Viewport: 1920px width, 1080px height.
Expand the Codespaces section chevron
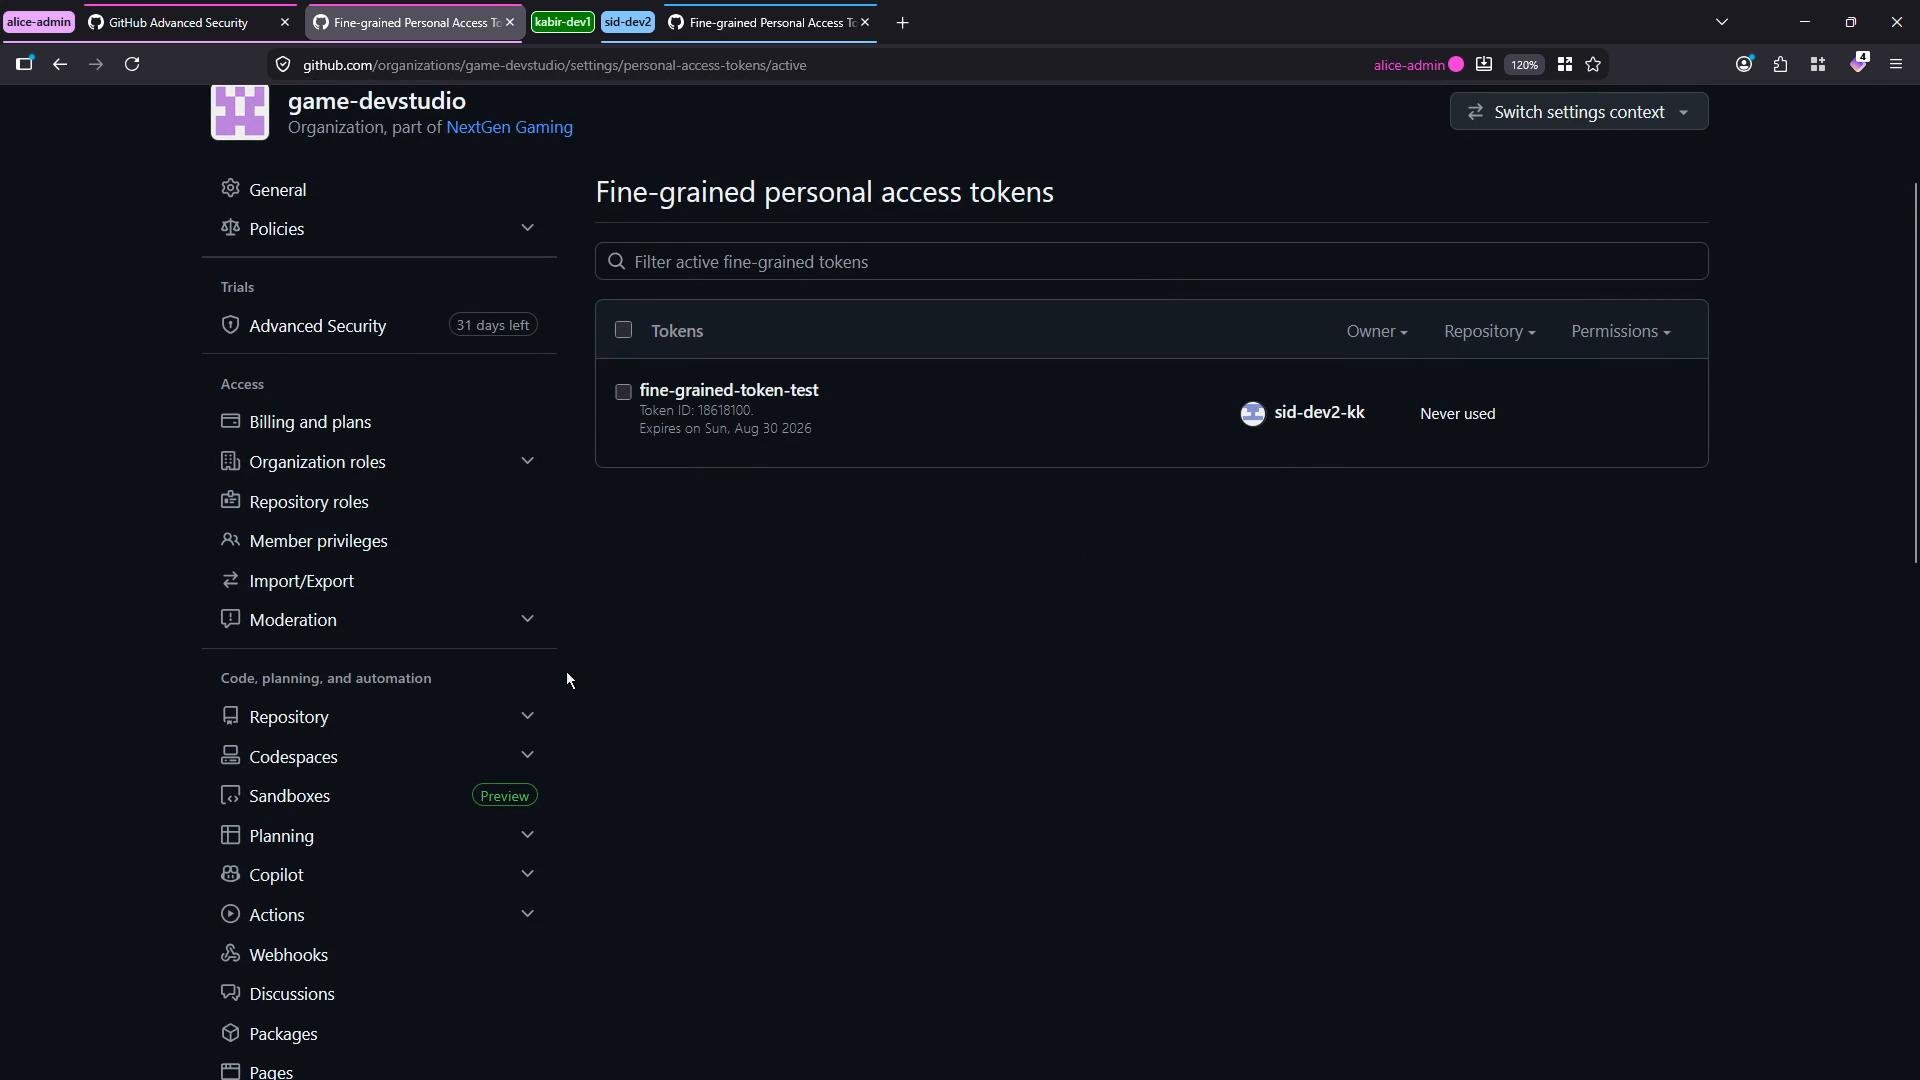pos(527,756)
